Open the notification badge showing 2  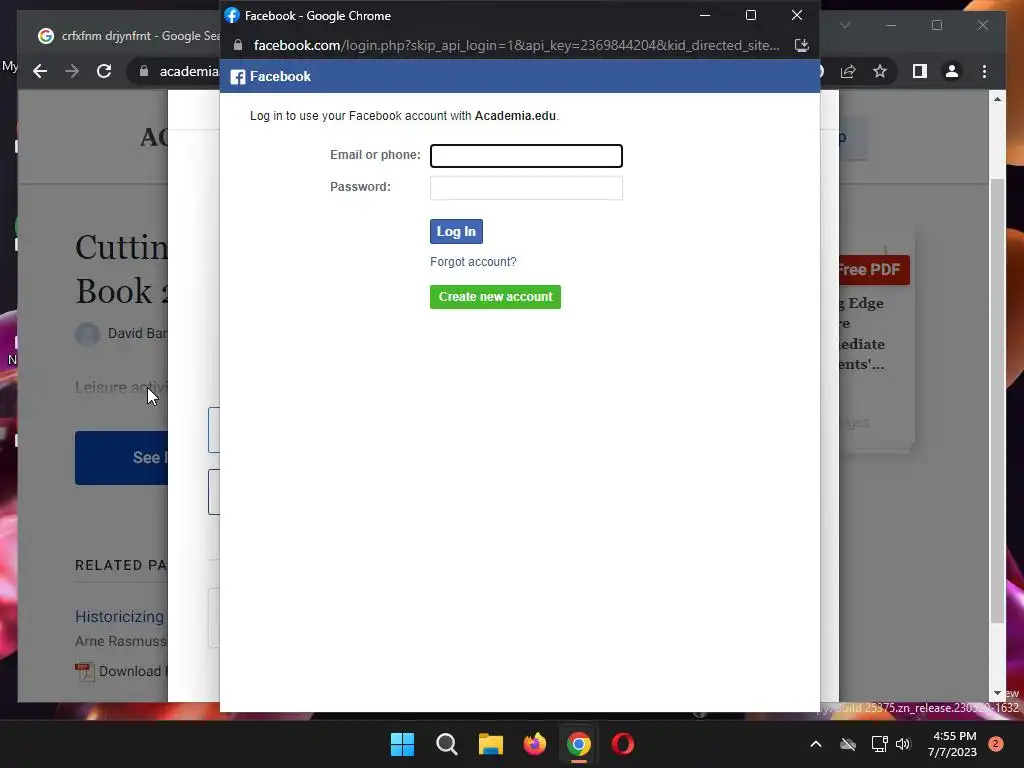996,744
